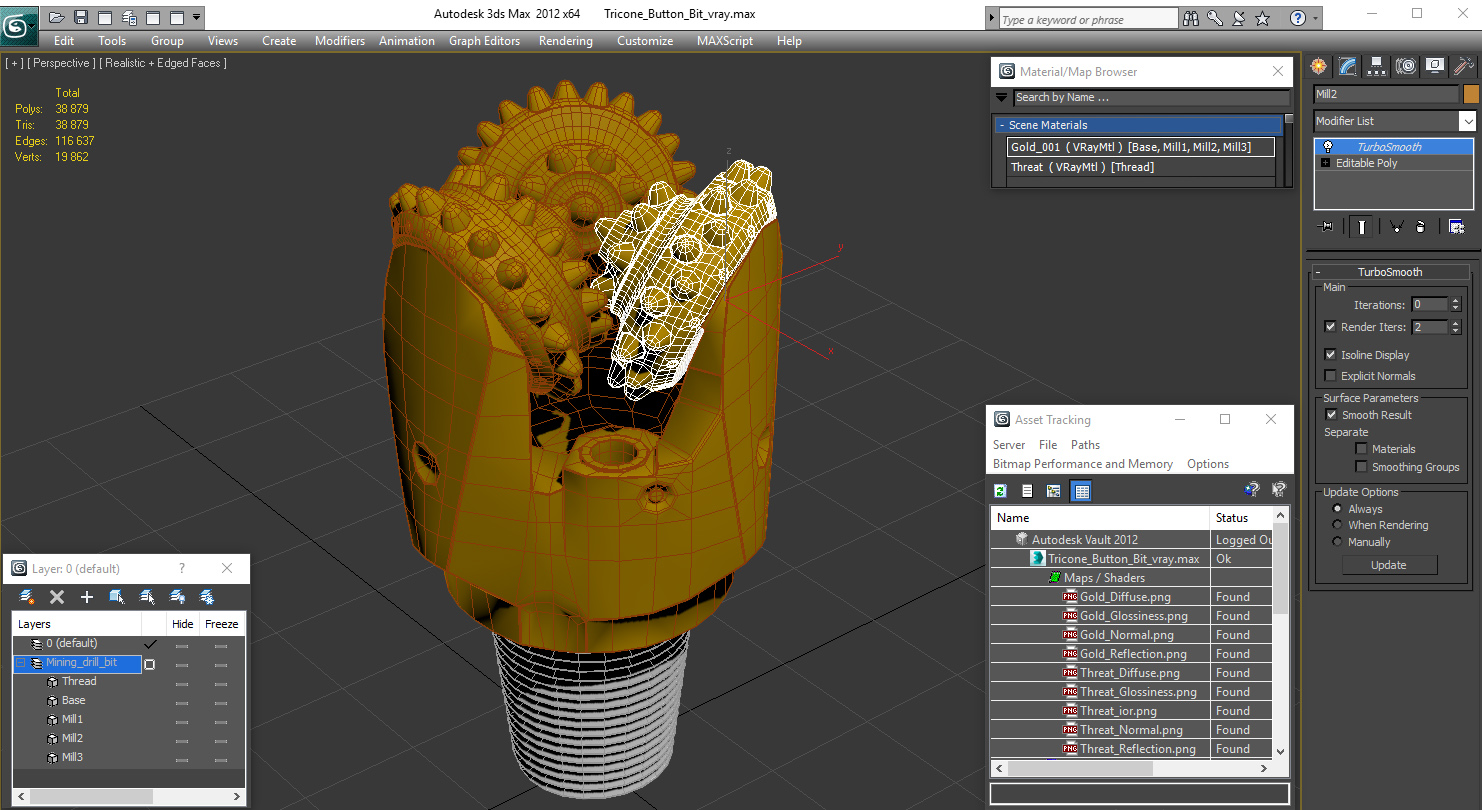Toggle Render Iters checkbox
This screenshot has height=810, width=1482.
1330,327
